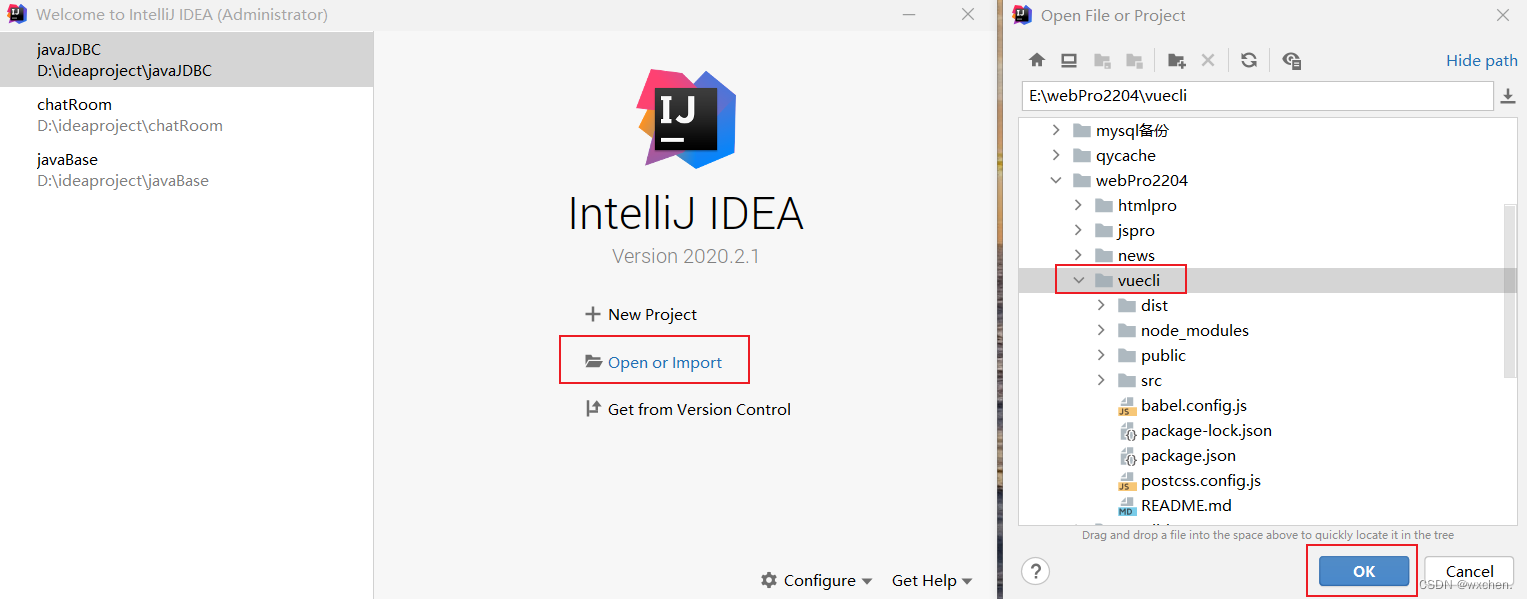Expand the dist folder
This screenshot has width=1527, height=599.
[x=1101, y=305]
